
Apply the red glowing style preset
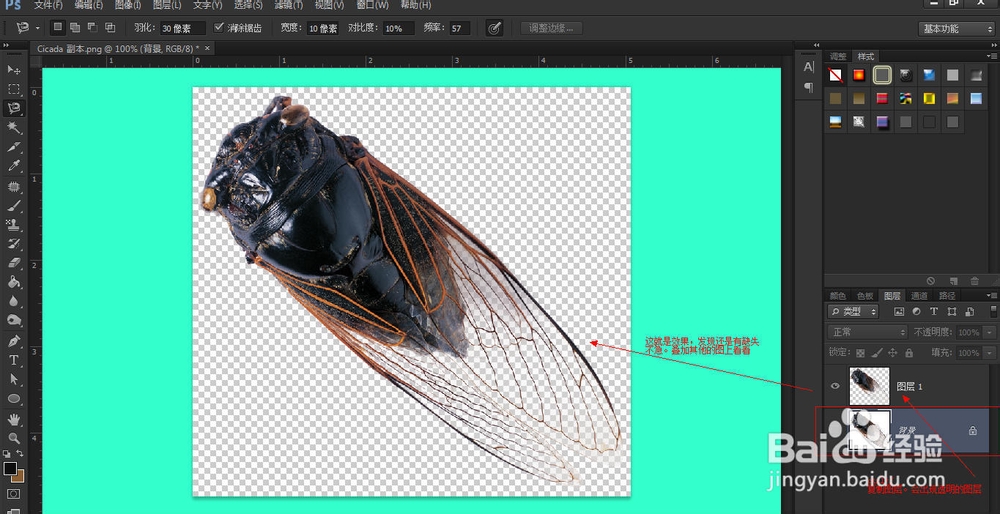858,75
